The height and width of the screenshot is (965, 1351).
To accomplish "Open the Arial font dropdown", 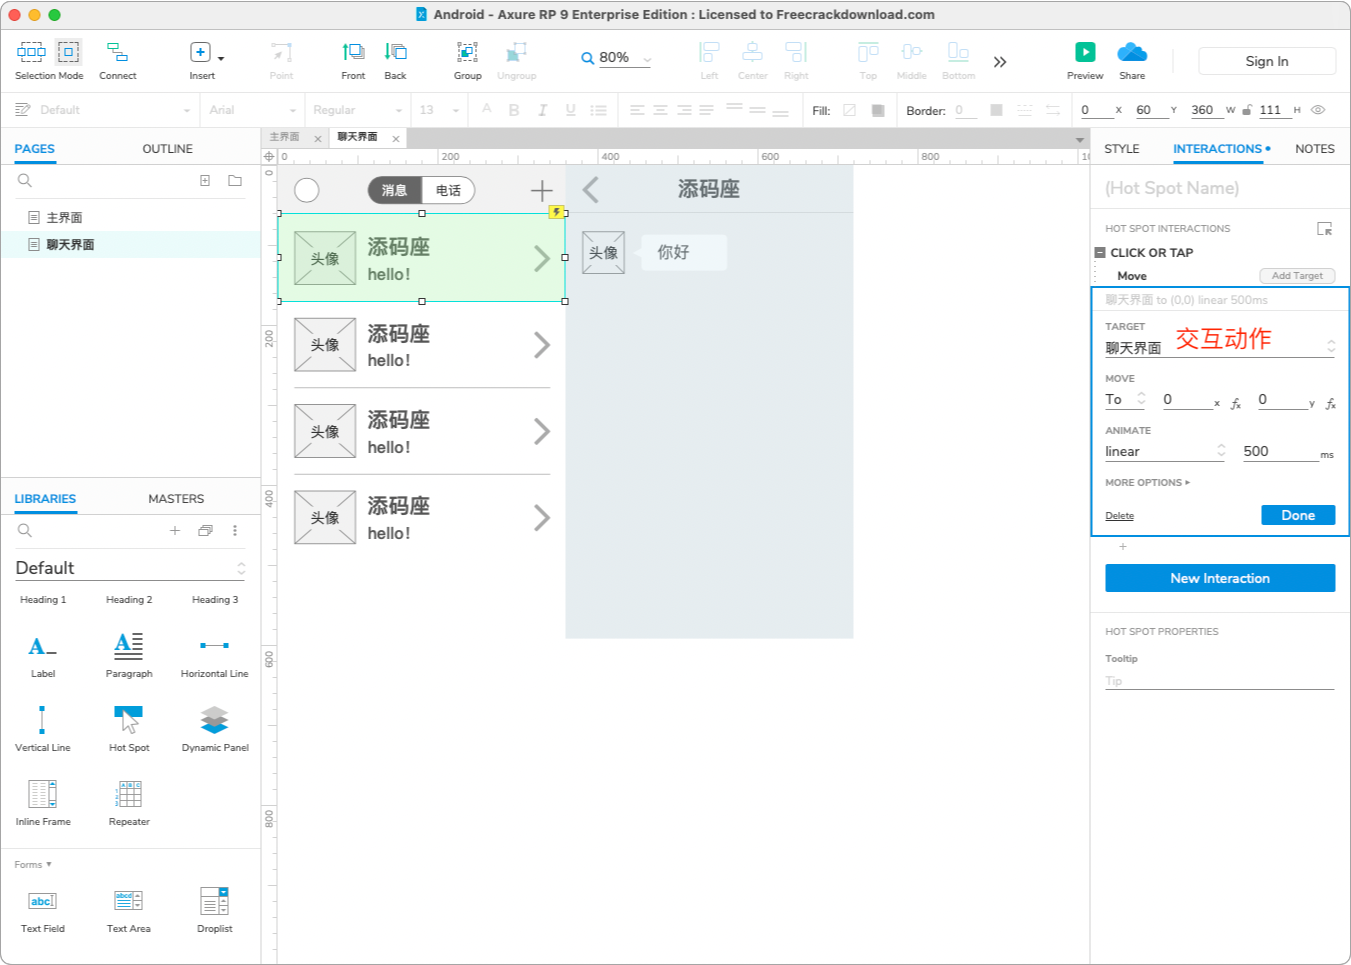I will point(293,110).
